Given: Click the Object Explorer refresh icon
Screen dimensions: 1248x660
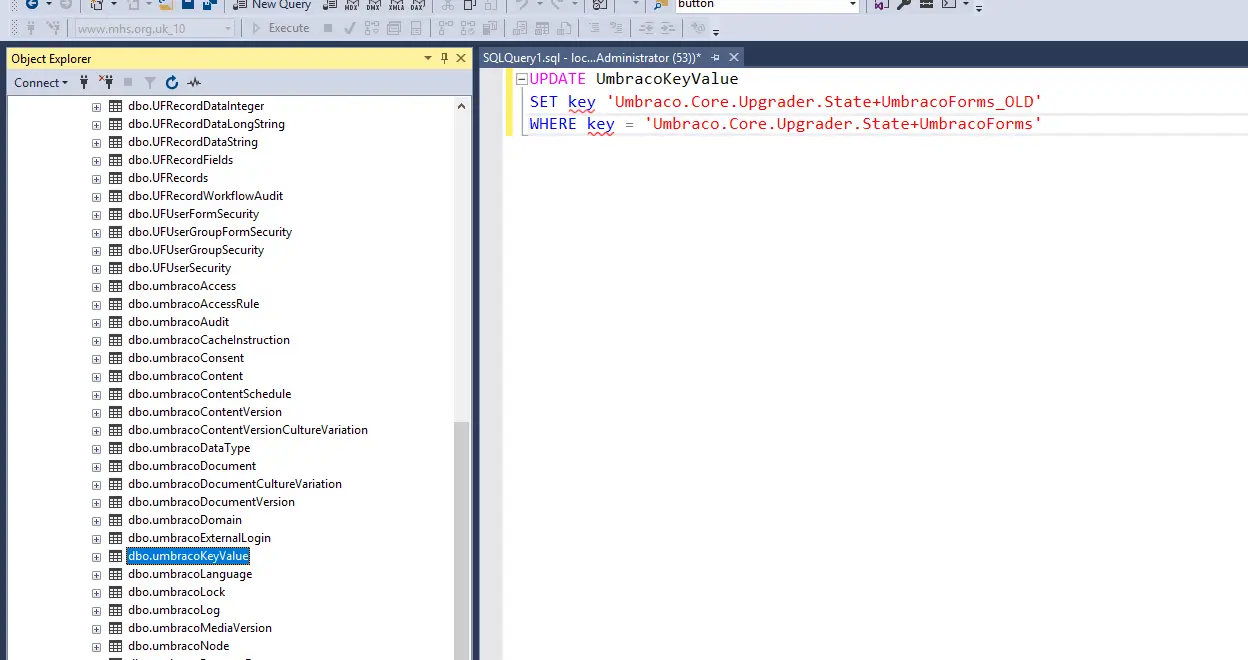Looking at the screenshot, I should 172,83.
